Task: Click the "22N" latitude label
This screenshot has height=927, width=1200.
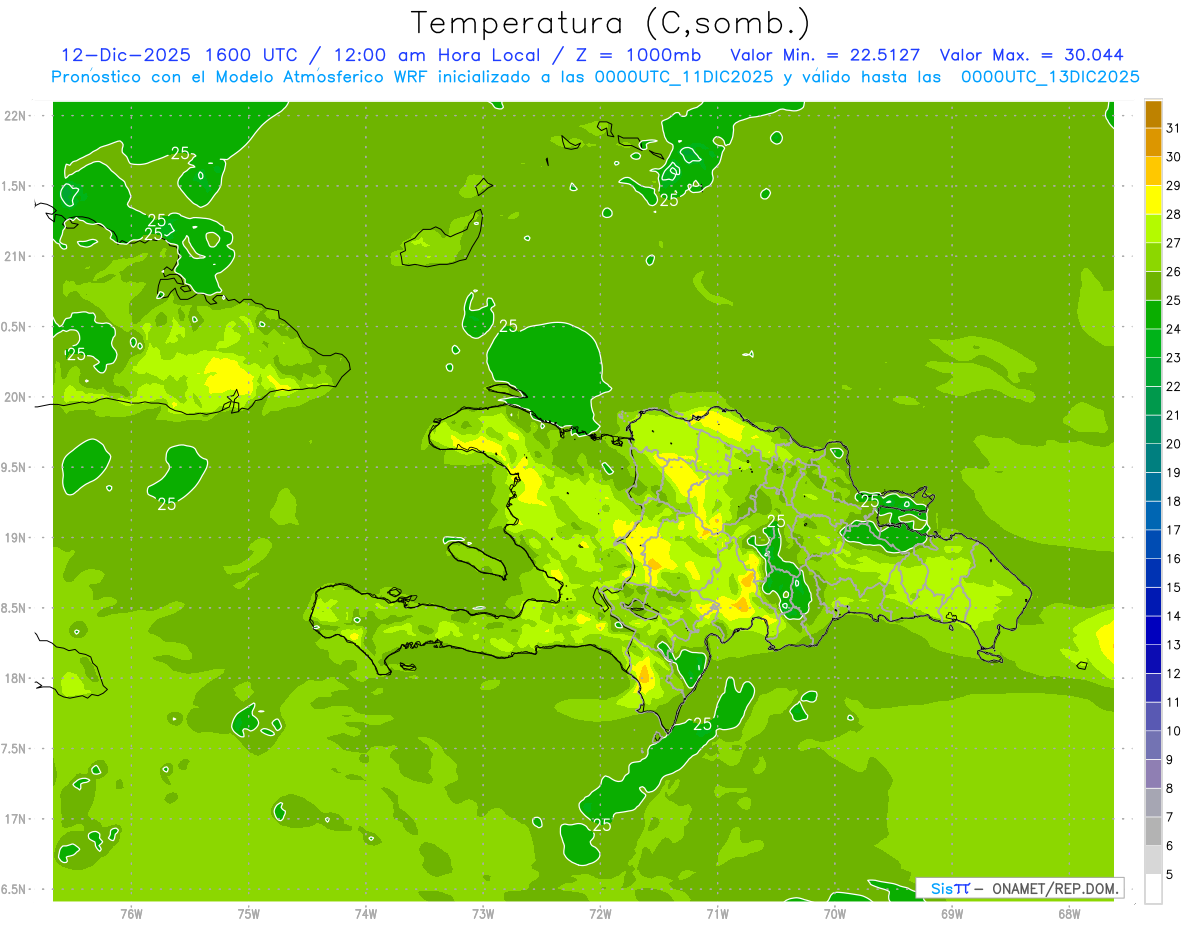Action: (x=16, y=115)
